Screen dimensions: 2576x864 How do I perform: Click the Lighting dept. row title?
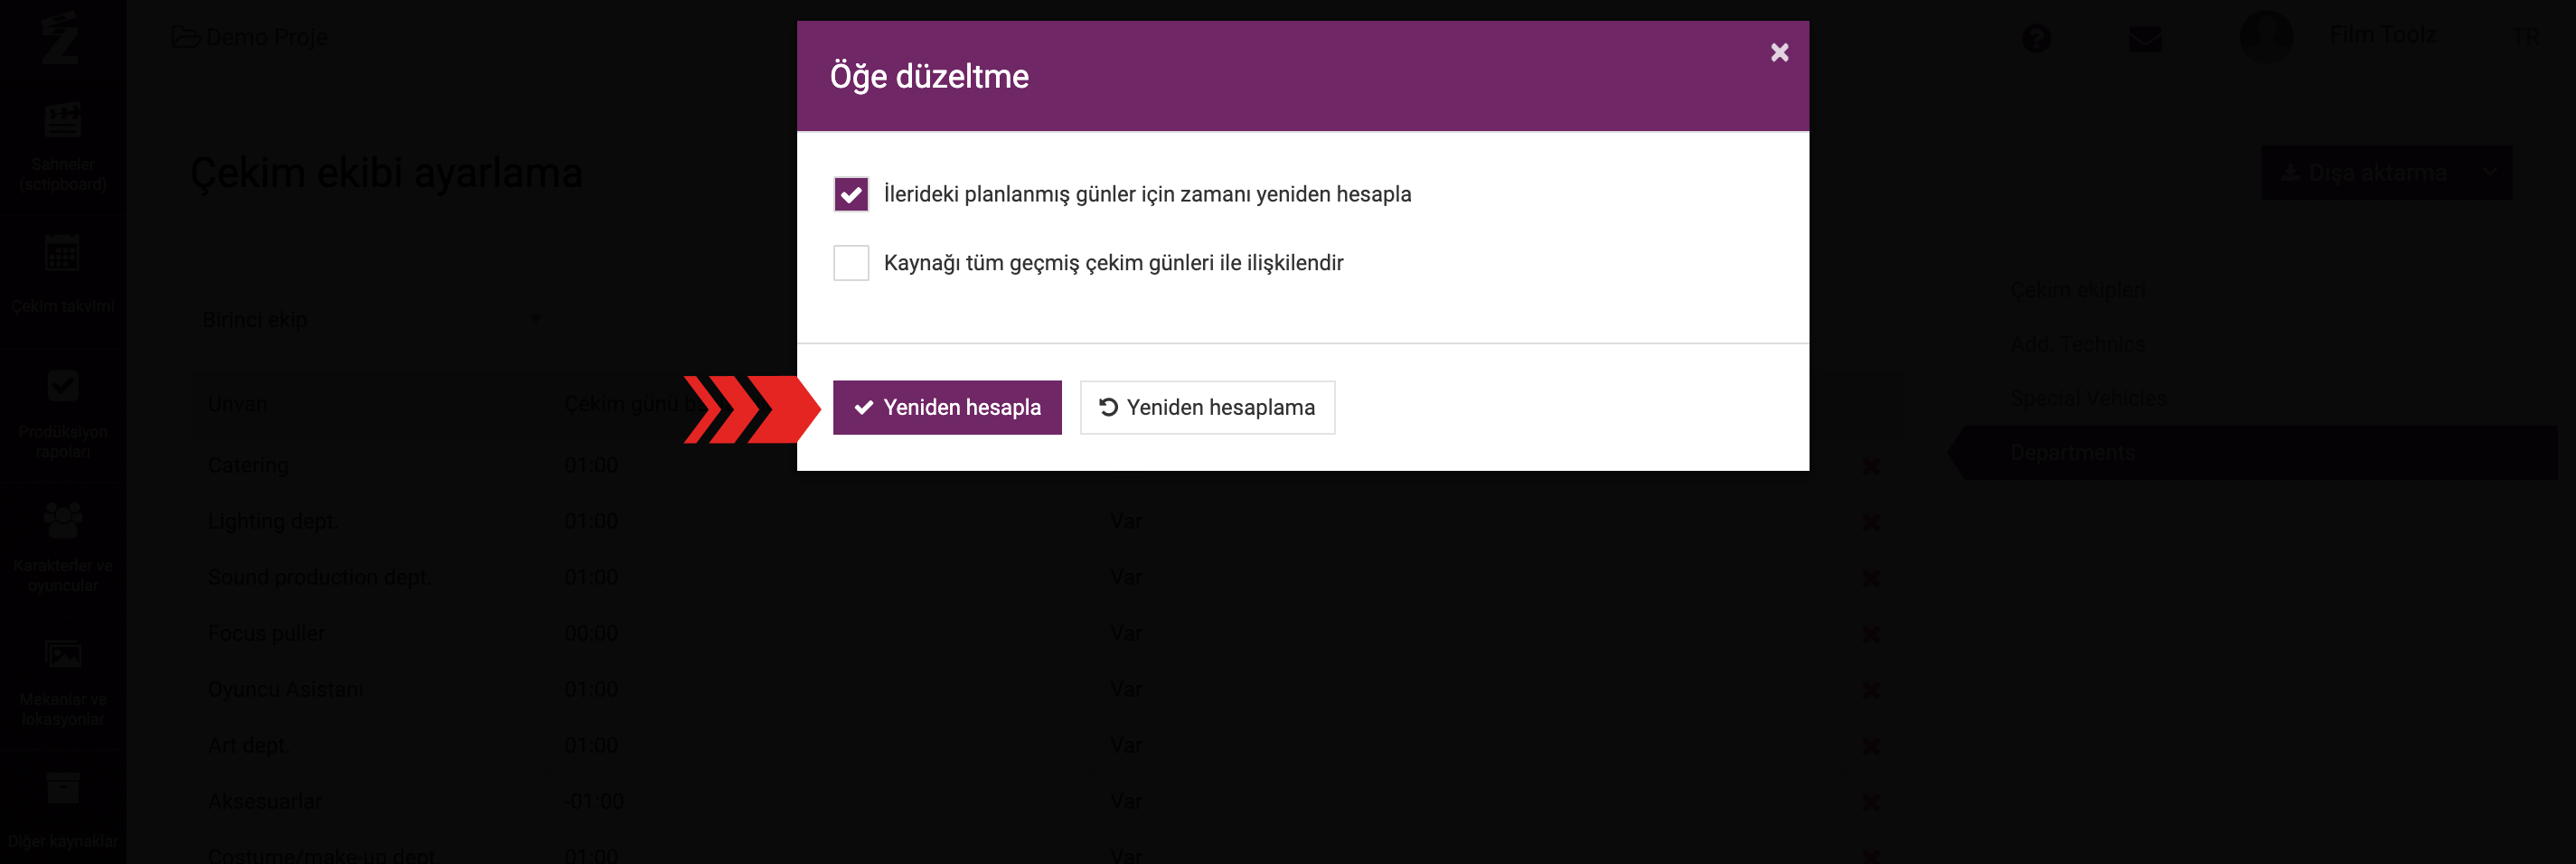[273, 522]
